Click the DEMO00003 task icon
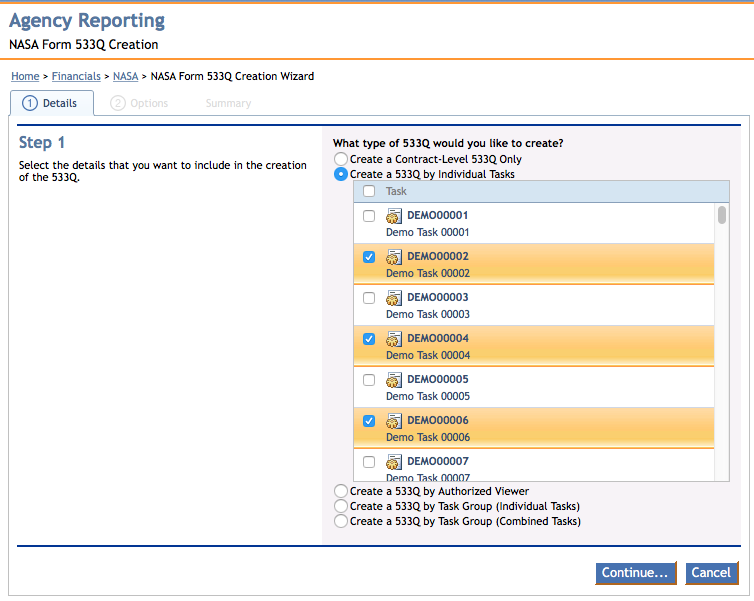This screenshot has width=754, height=601. pos(394,298)
